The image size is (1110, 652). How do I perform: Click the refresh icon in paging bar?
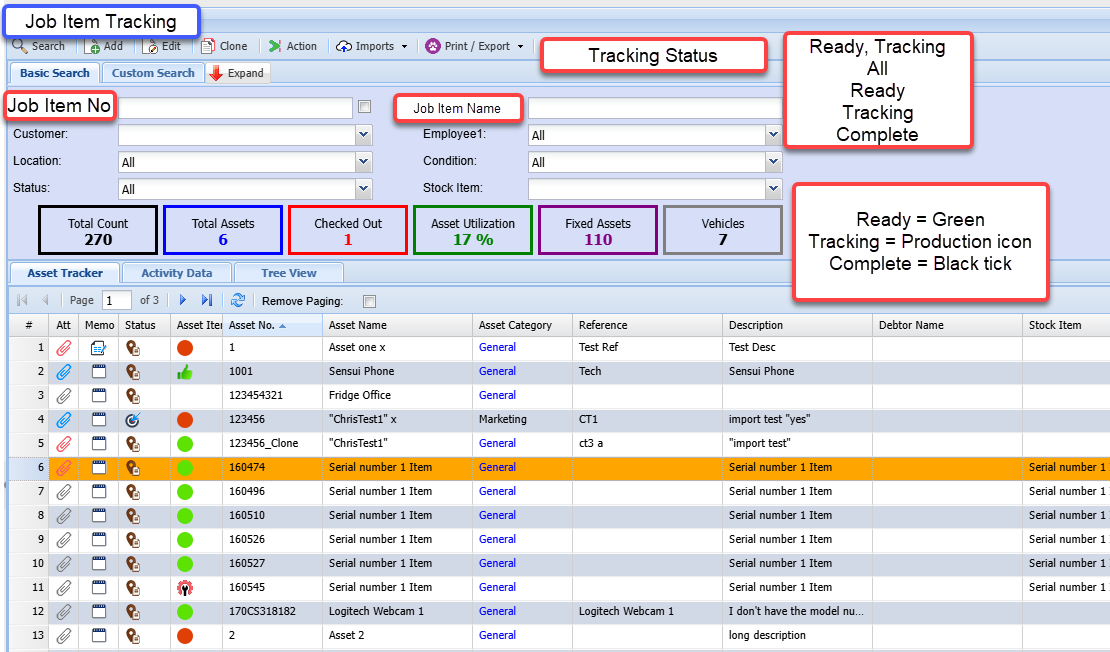tap(237, 300)
